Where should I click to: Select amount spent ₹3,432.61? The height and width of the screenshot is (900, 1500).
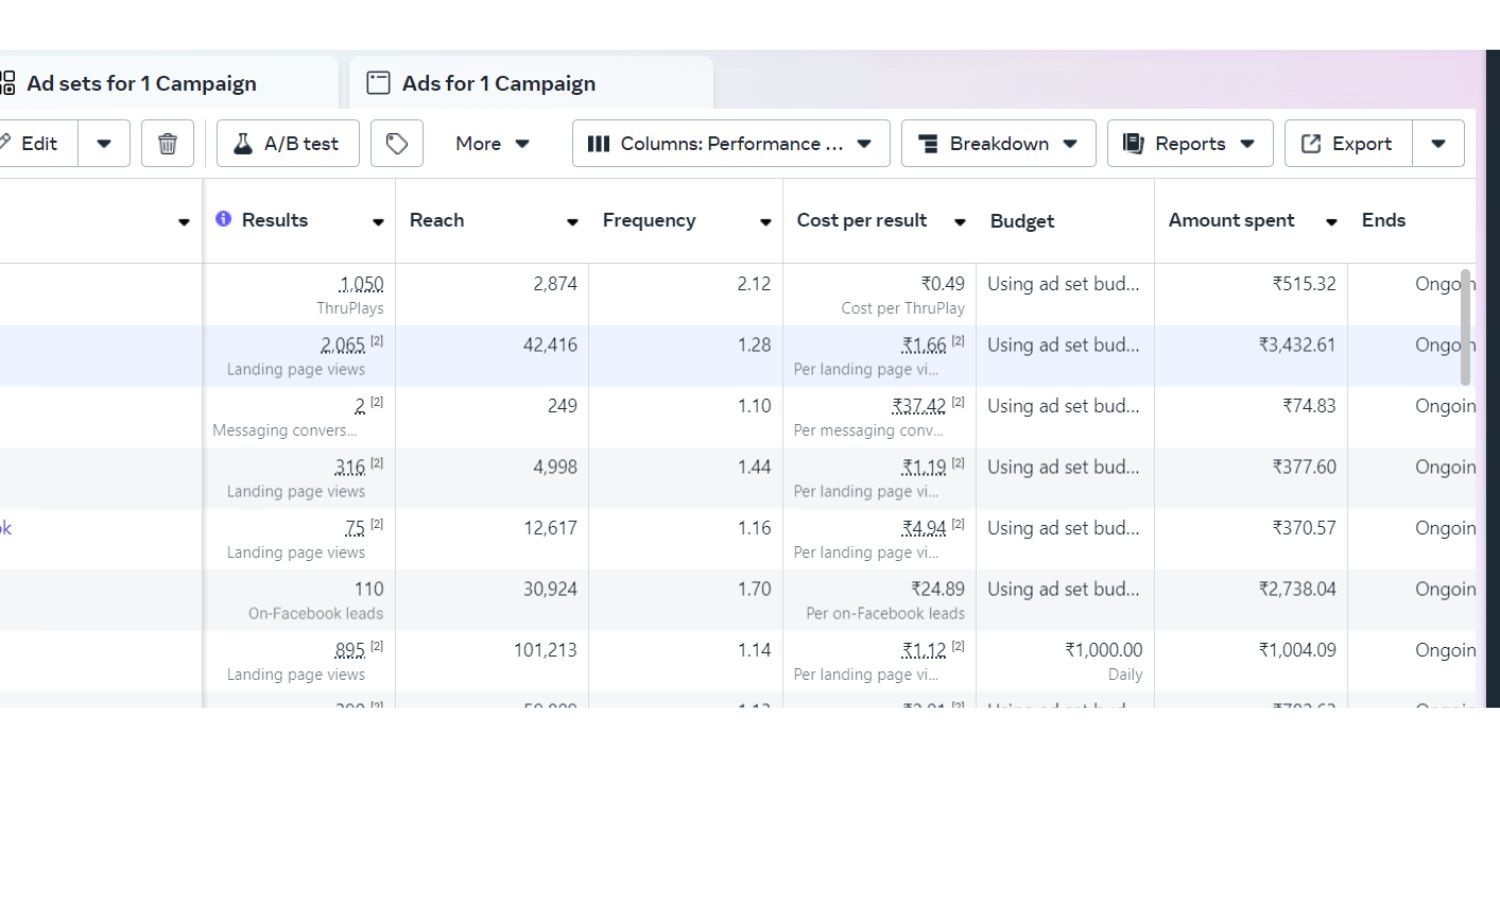1297,345
